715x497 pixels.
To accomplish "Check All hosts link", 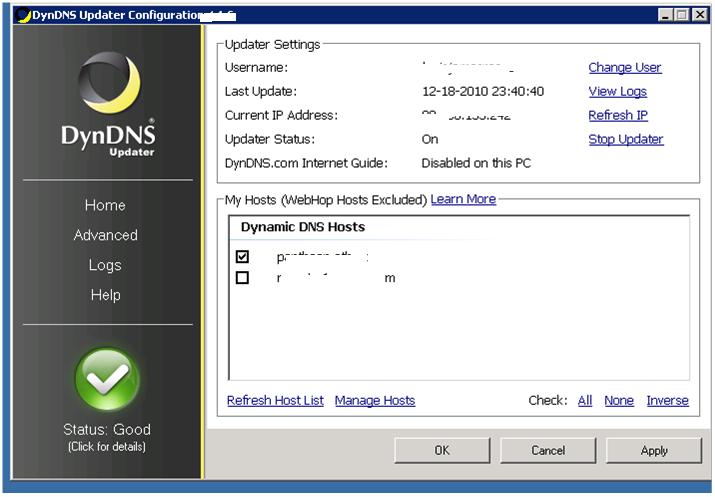I will click(585, 400).
